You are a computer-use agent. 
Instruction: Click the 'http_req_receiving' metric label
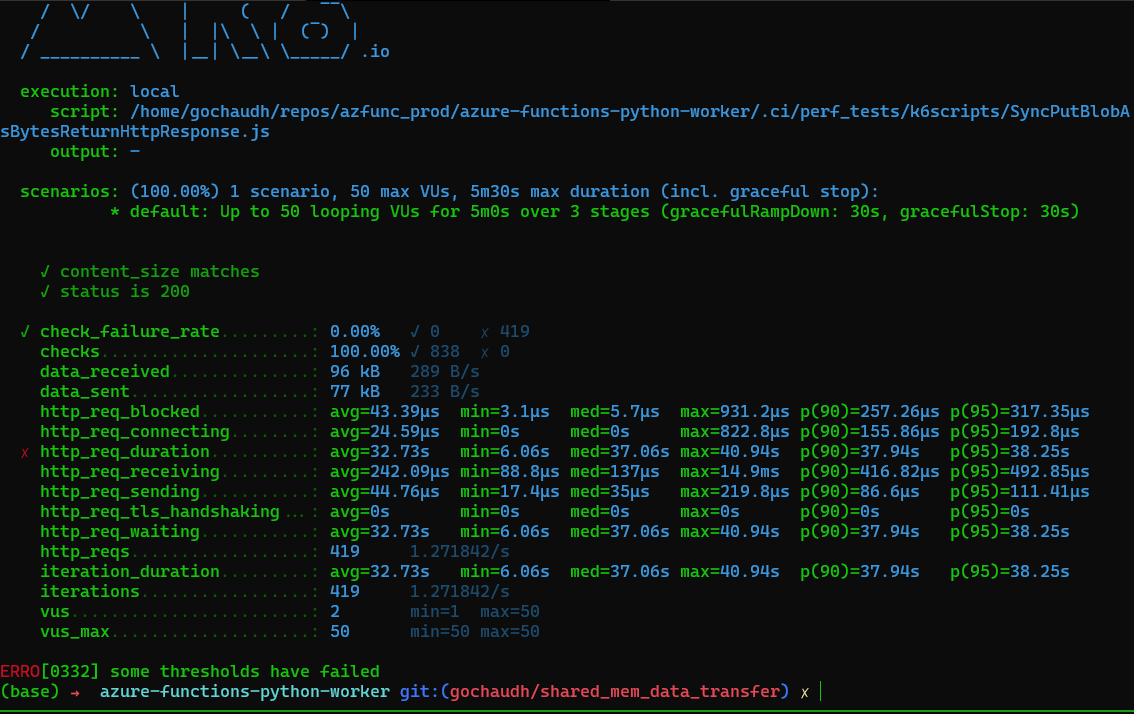pos(129,472)
